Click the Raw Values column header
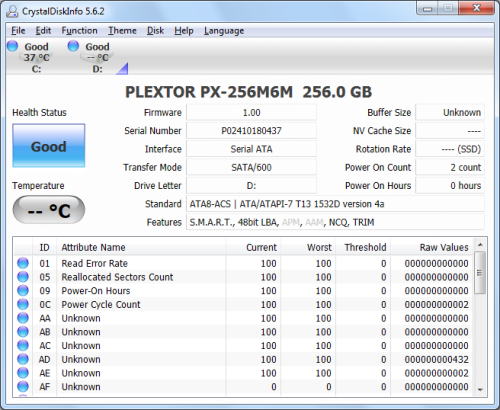Screen dimensions: 500x410 [431, 247]
